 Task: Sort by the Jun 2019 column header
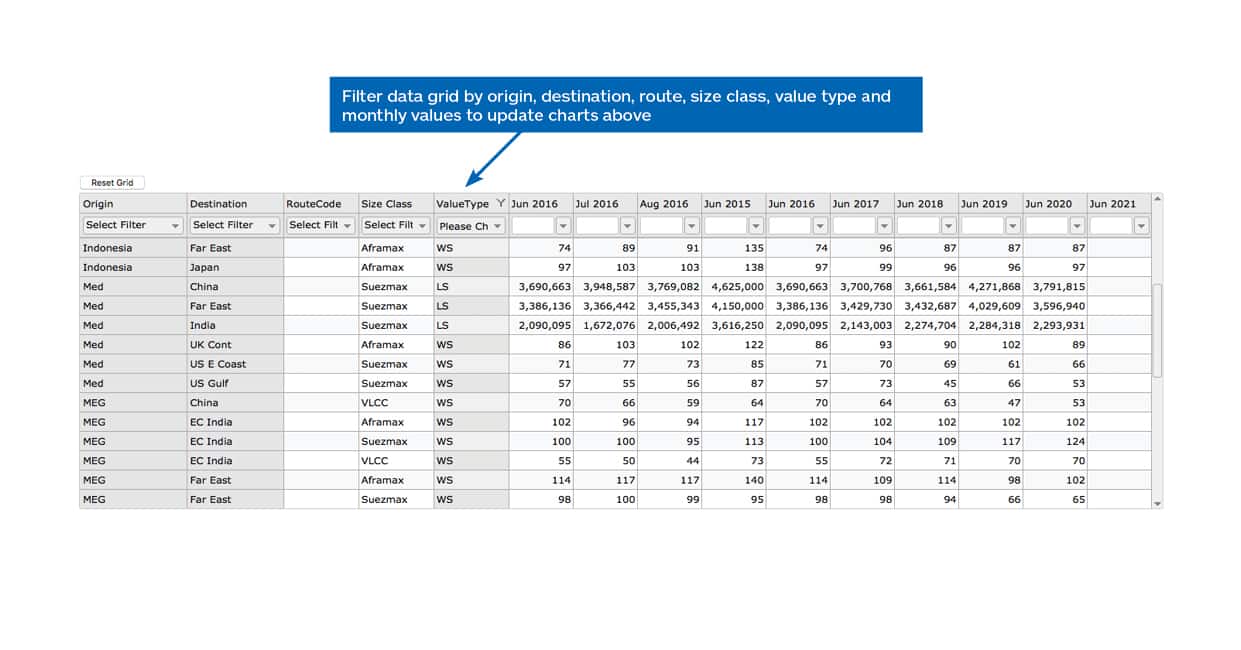[990, 204]
